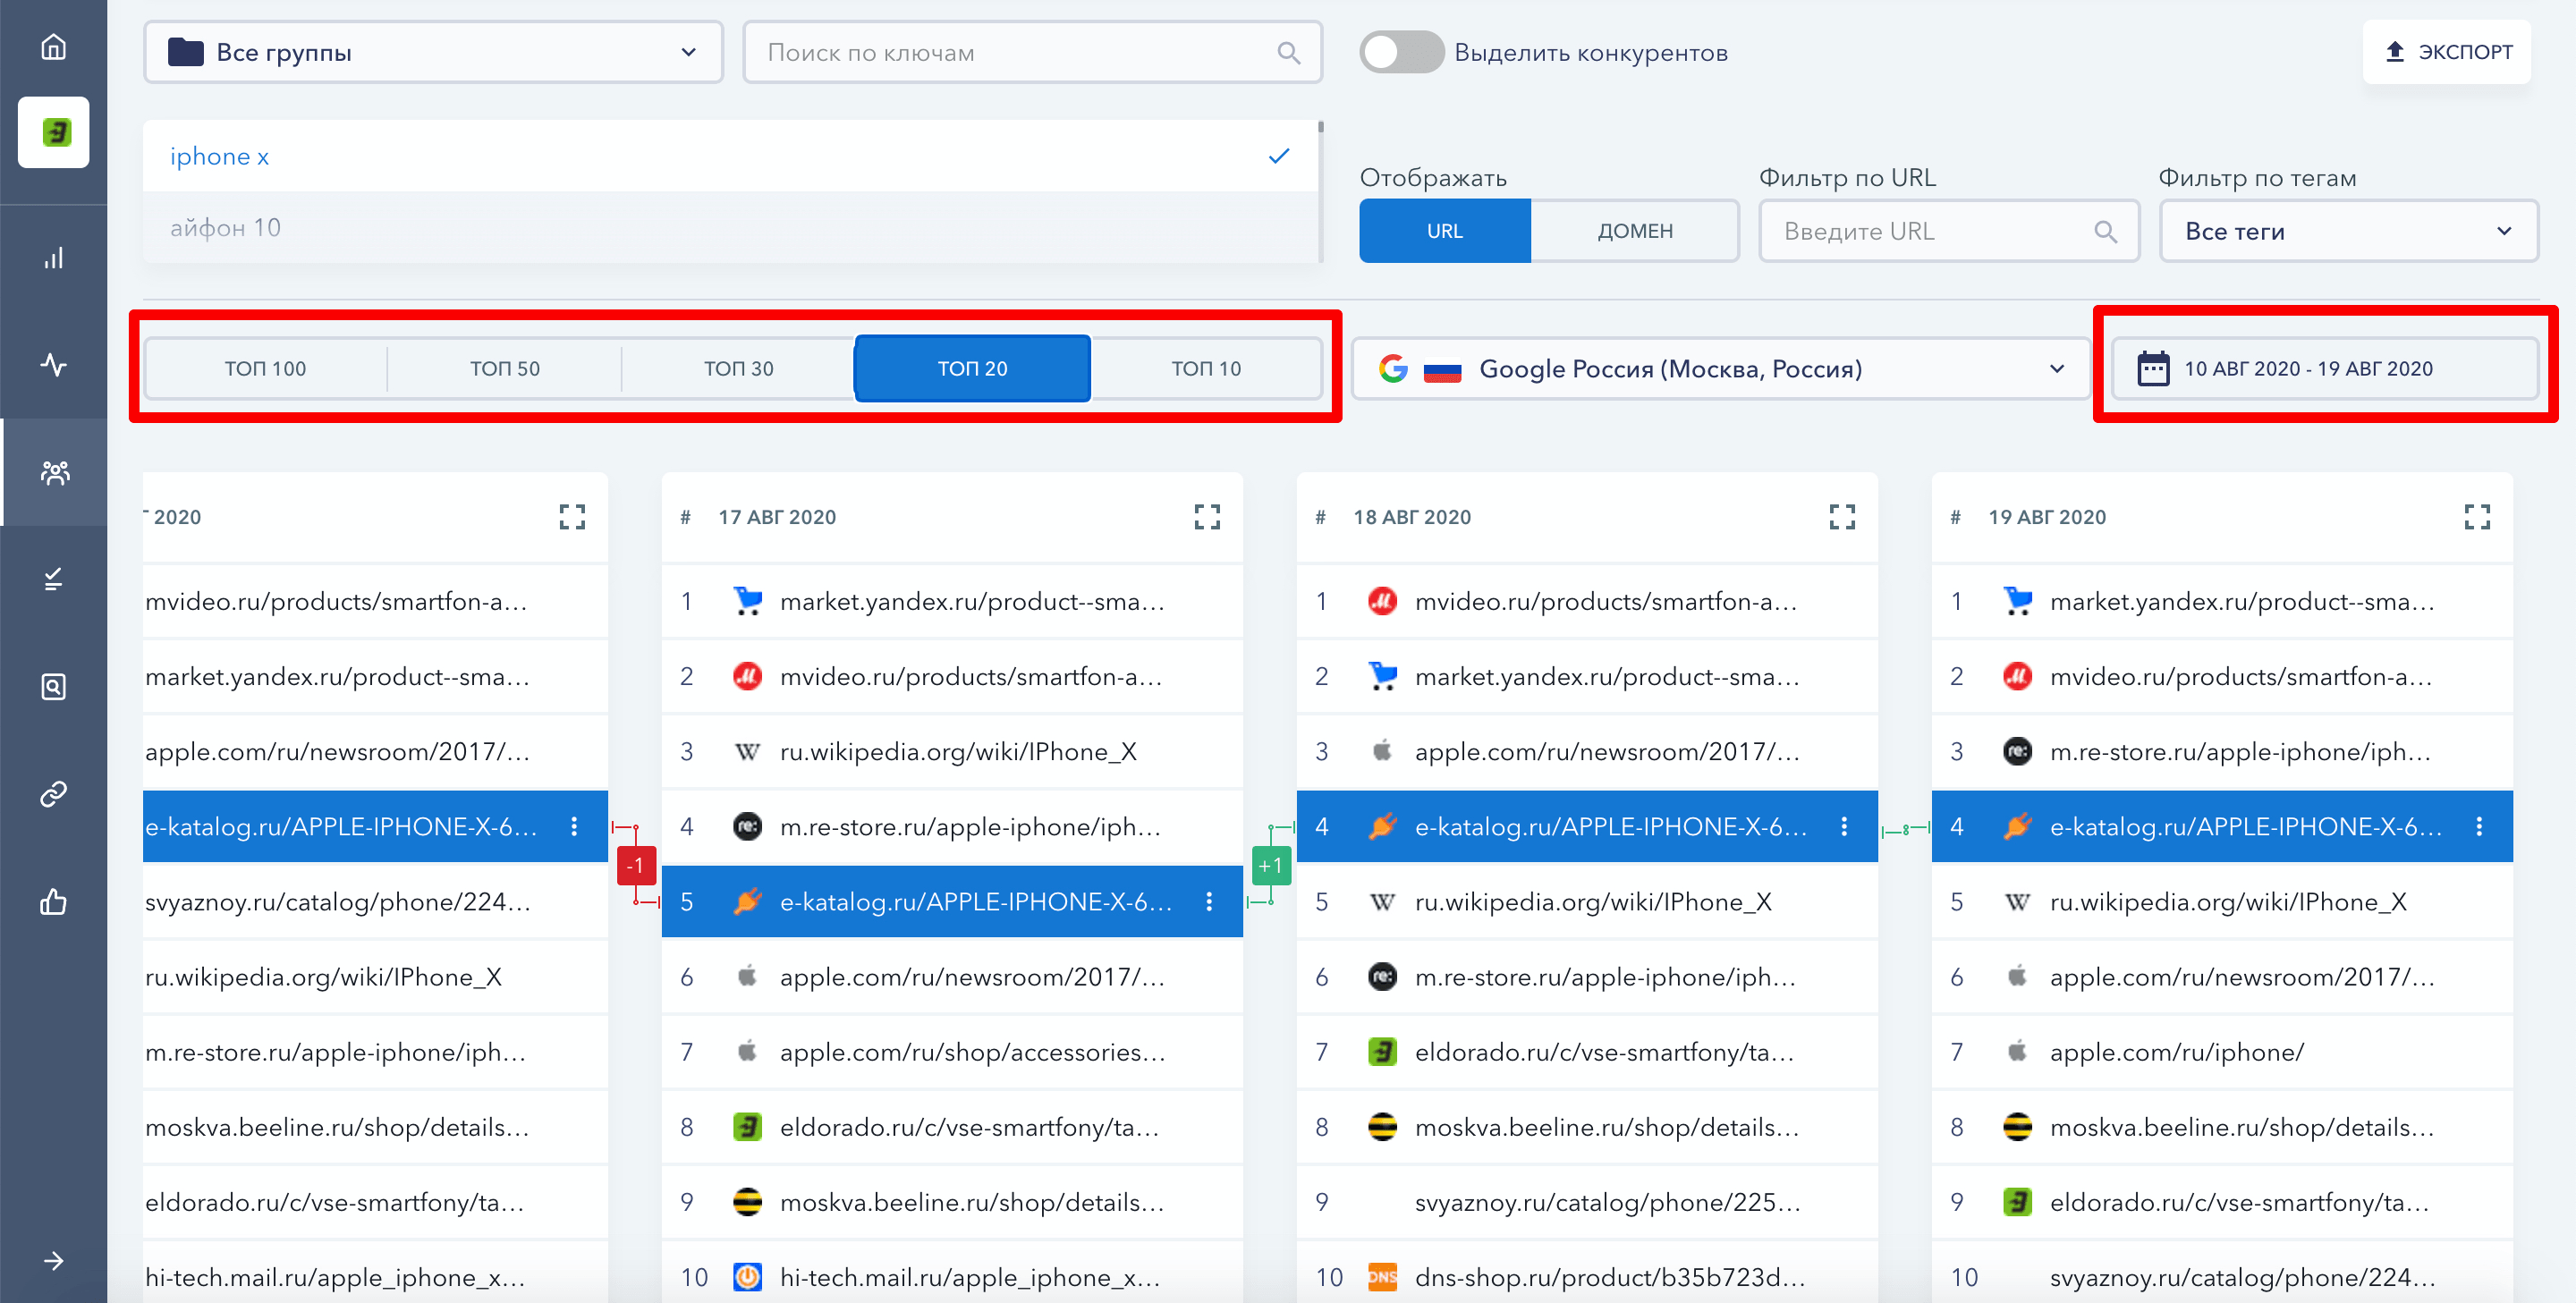Open the Все группы dropdown
Screen dimensions: 2576x1303
433,52
